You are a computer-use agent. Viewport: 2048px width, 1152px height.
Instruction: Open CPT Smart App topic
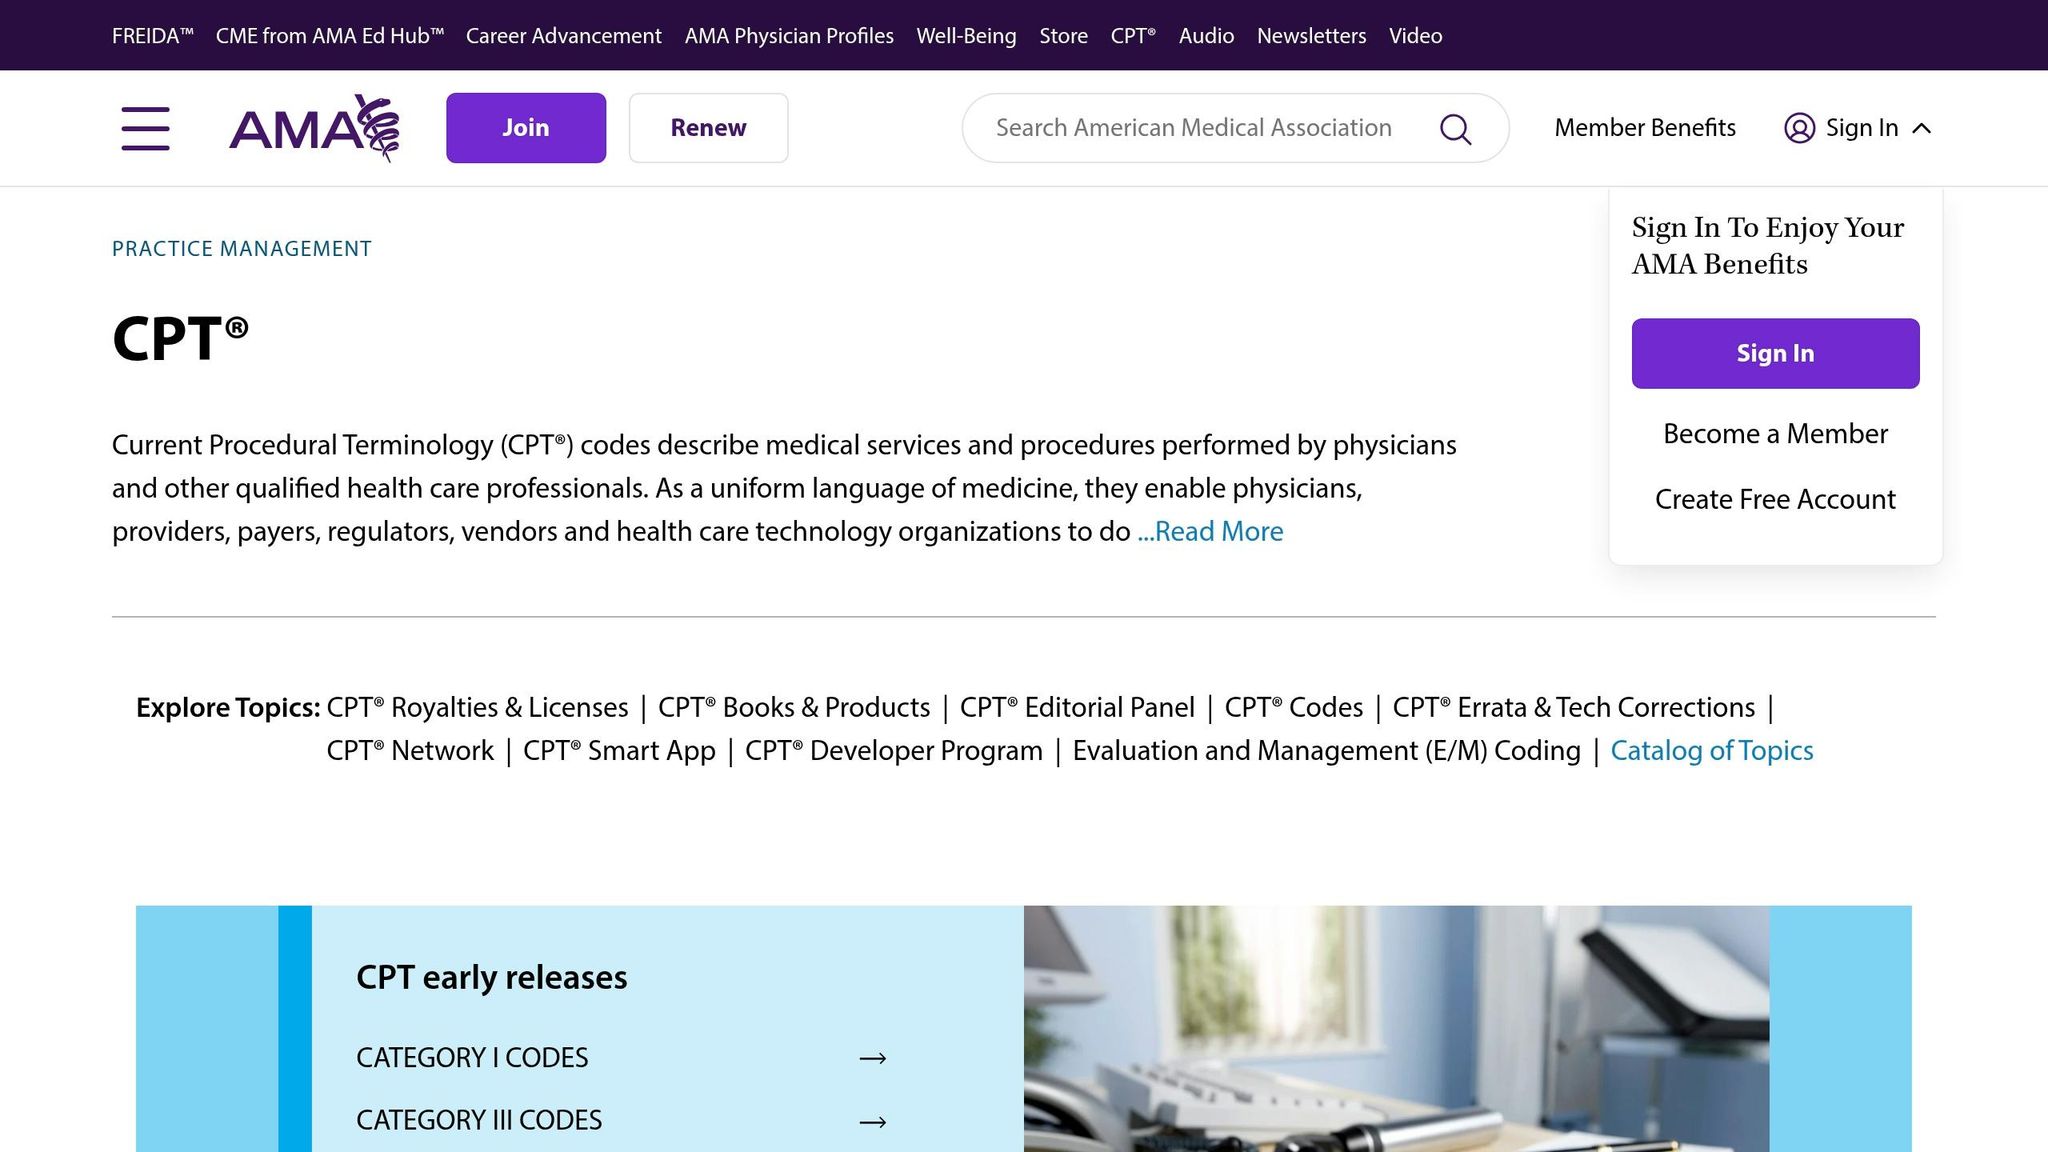click(619, 750)
